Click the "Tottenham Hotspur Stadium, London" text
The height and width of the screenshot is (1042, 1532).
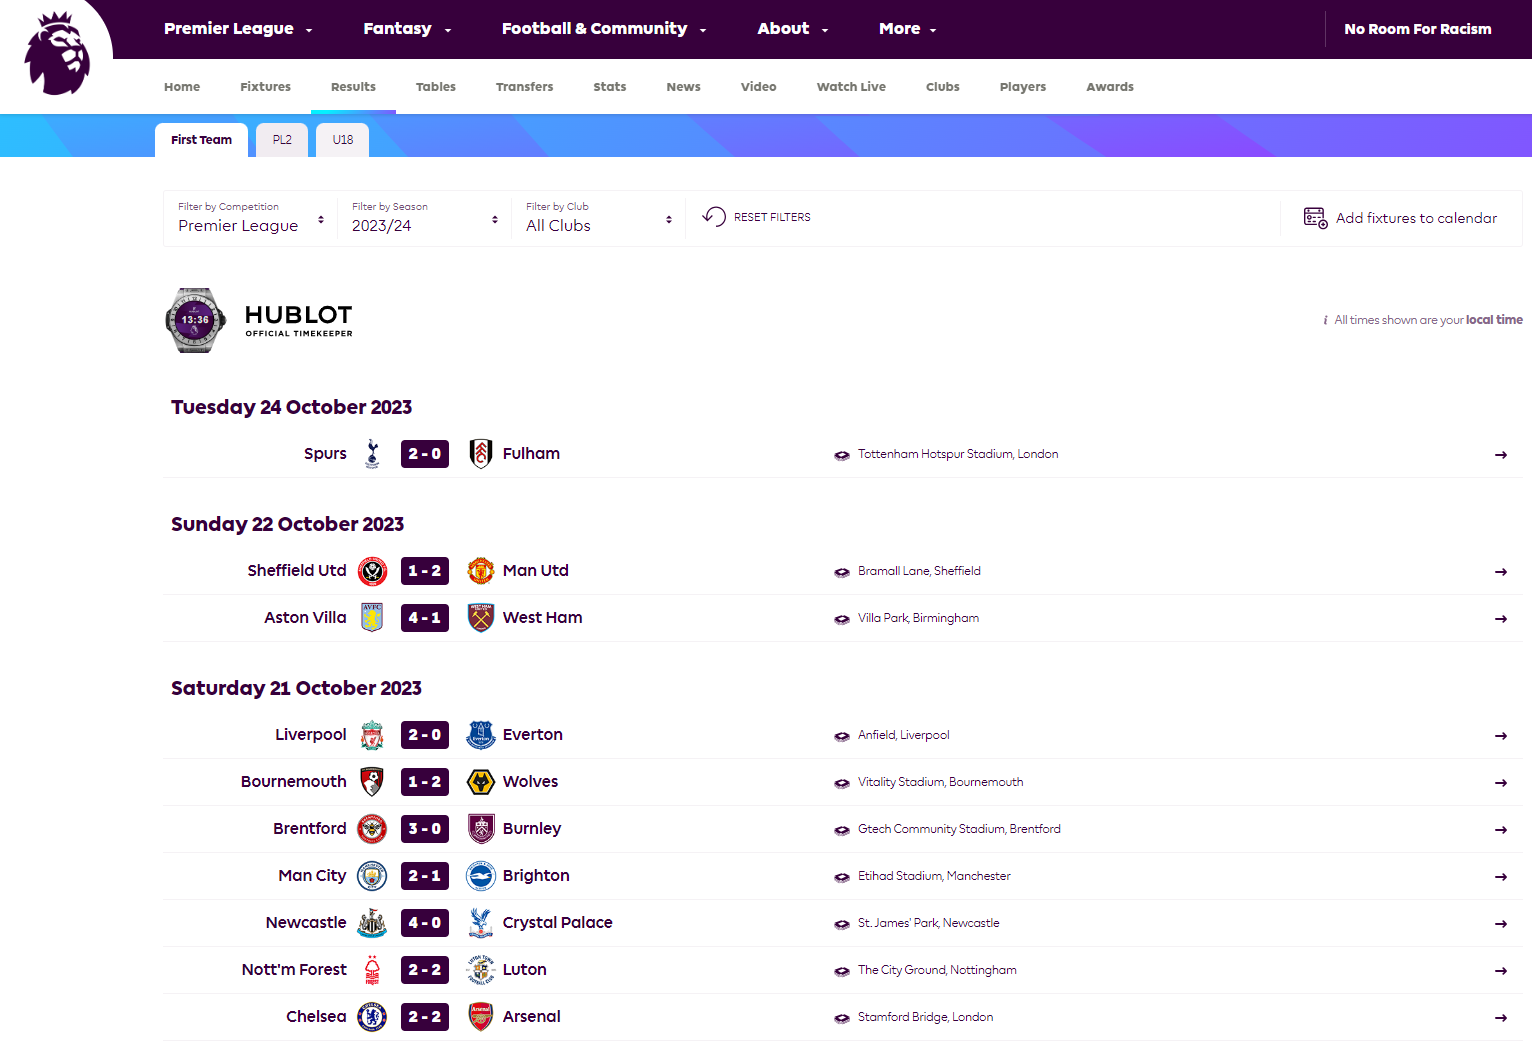tap(958, 454)
